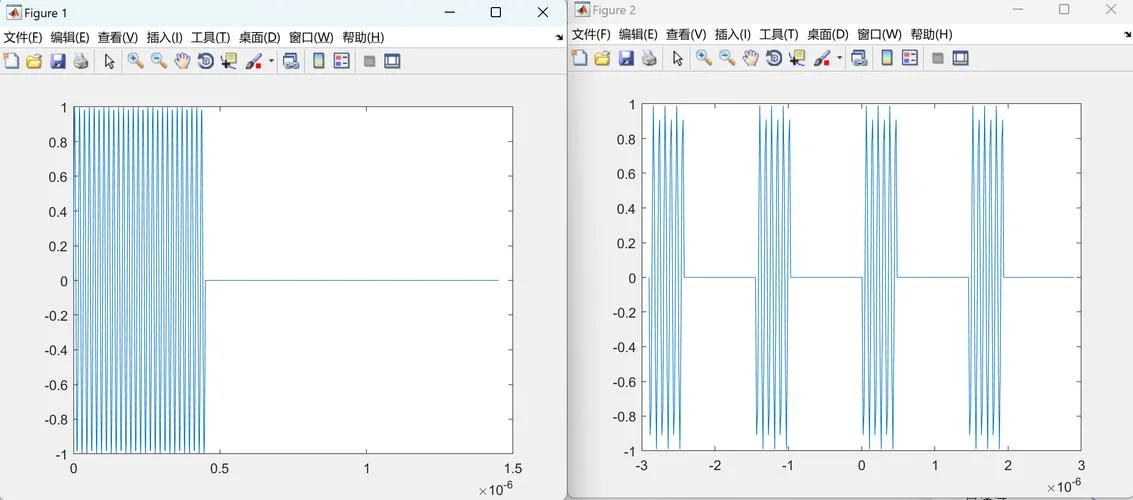1133x500 pixels.
Task: Expand brush color dropdown arrow in Figure 2
Action: click(x=839, y=59)
